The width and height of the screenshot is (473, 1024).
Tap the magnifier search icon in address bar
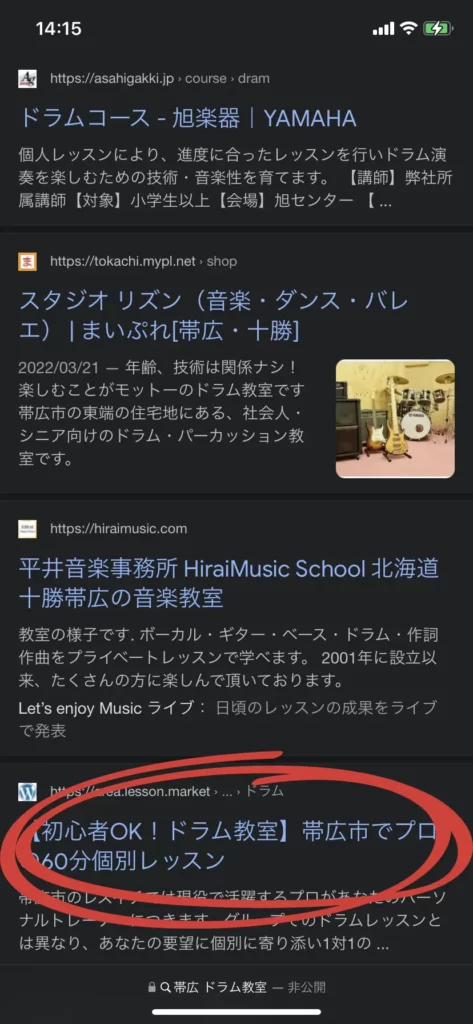(165, 987)
